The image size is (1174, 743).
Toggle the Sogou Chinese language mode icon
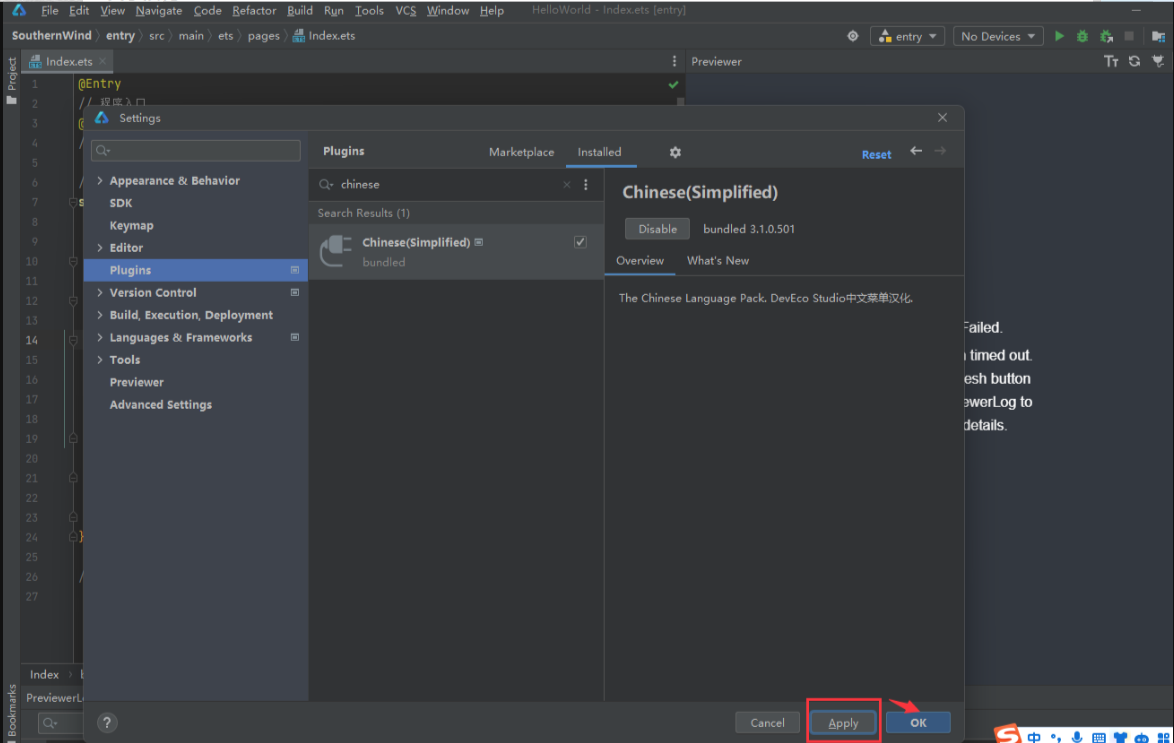pos(1034,737)
